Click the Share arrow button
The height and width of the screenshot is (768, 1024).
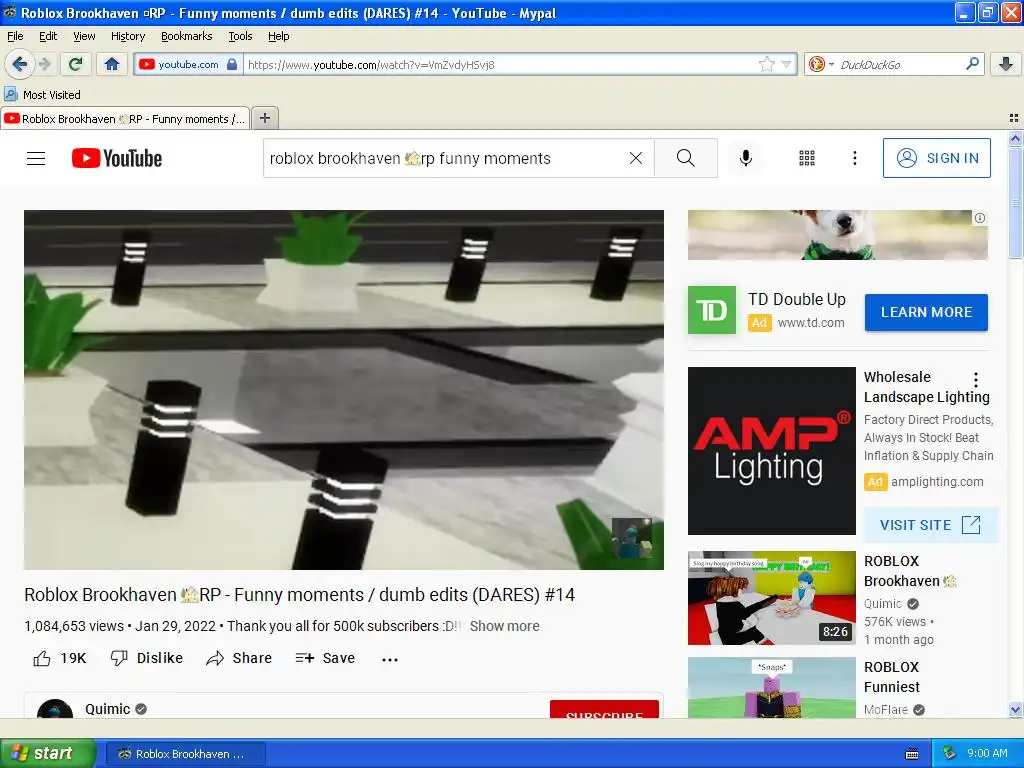tap(238, 658)
